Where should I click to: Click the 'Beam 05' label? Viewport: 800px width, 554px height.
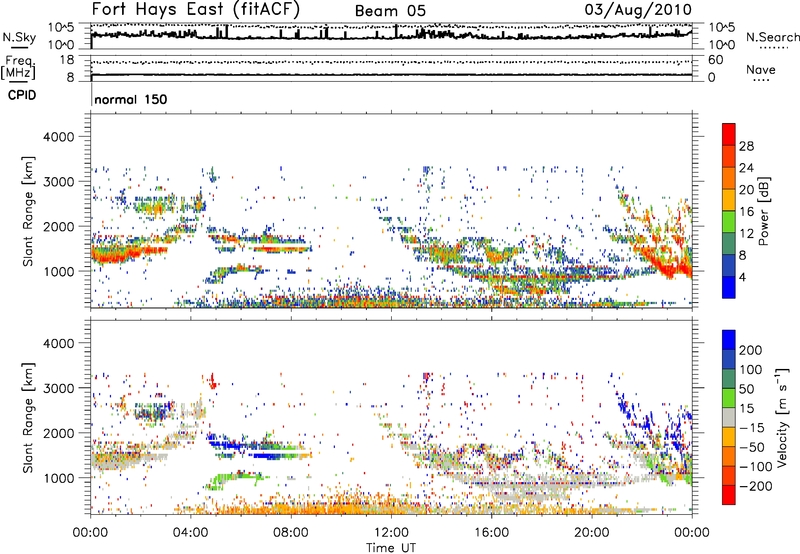[x=390, y=11]
